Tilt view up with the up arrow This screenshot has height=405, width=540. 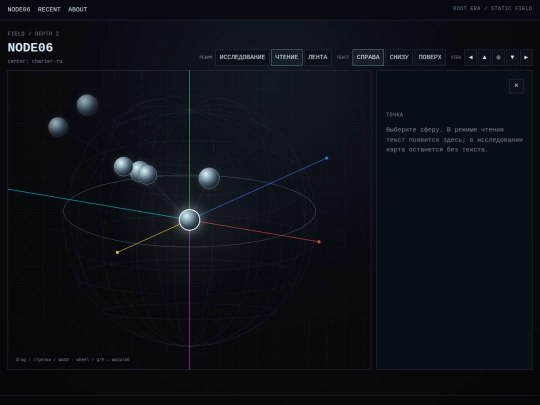(485, 58)
